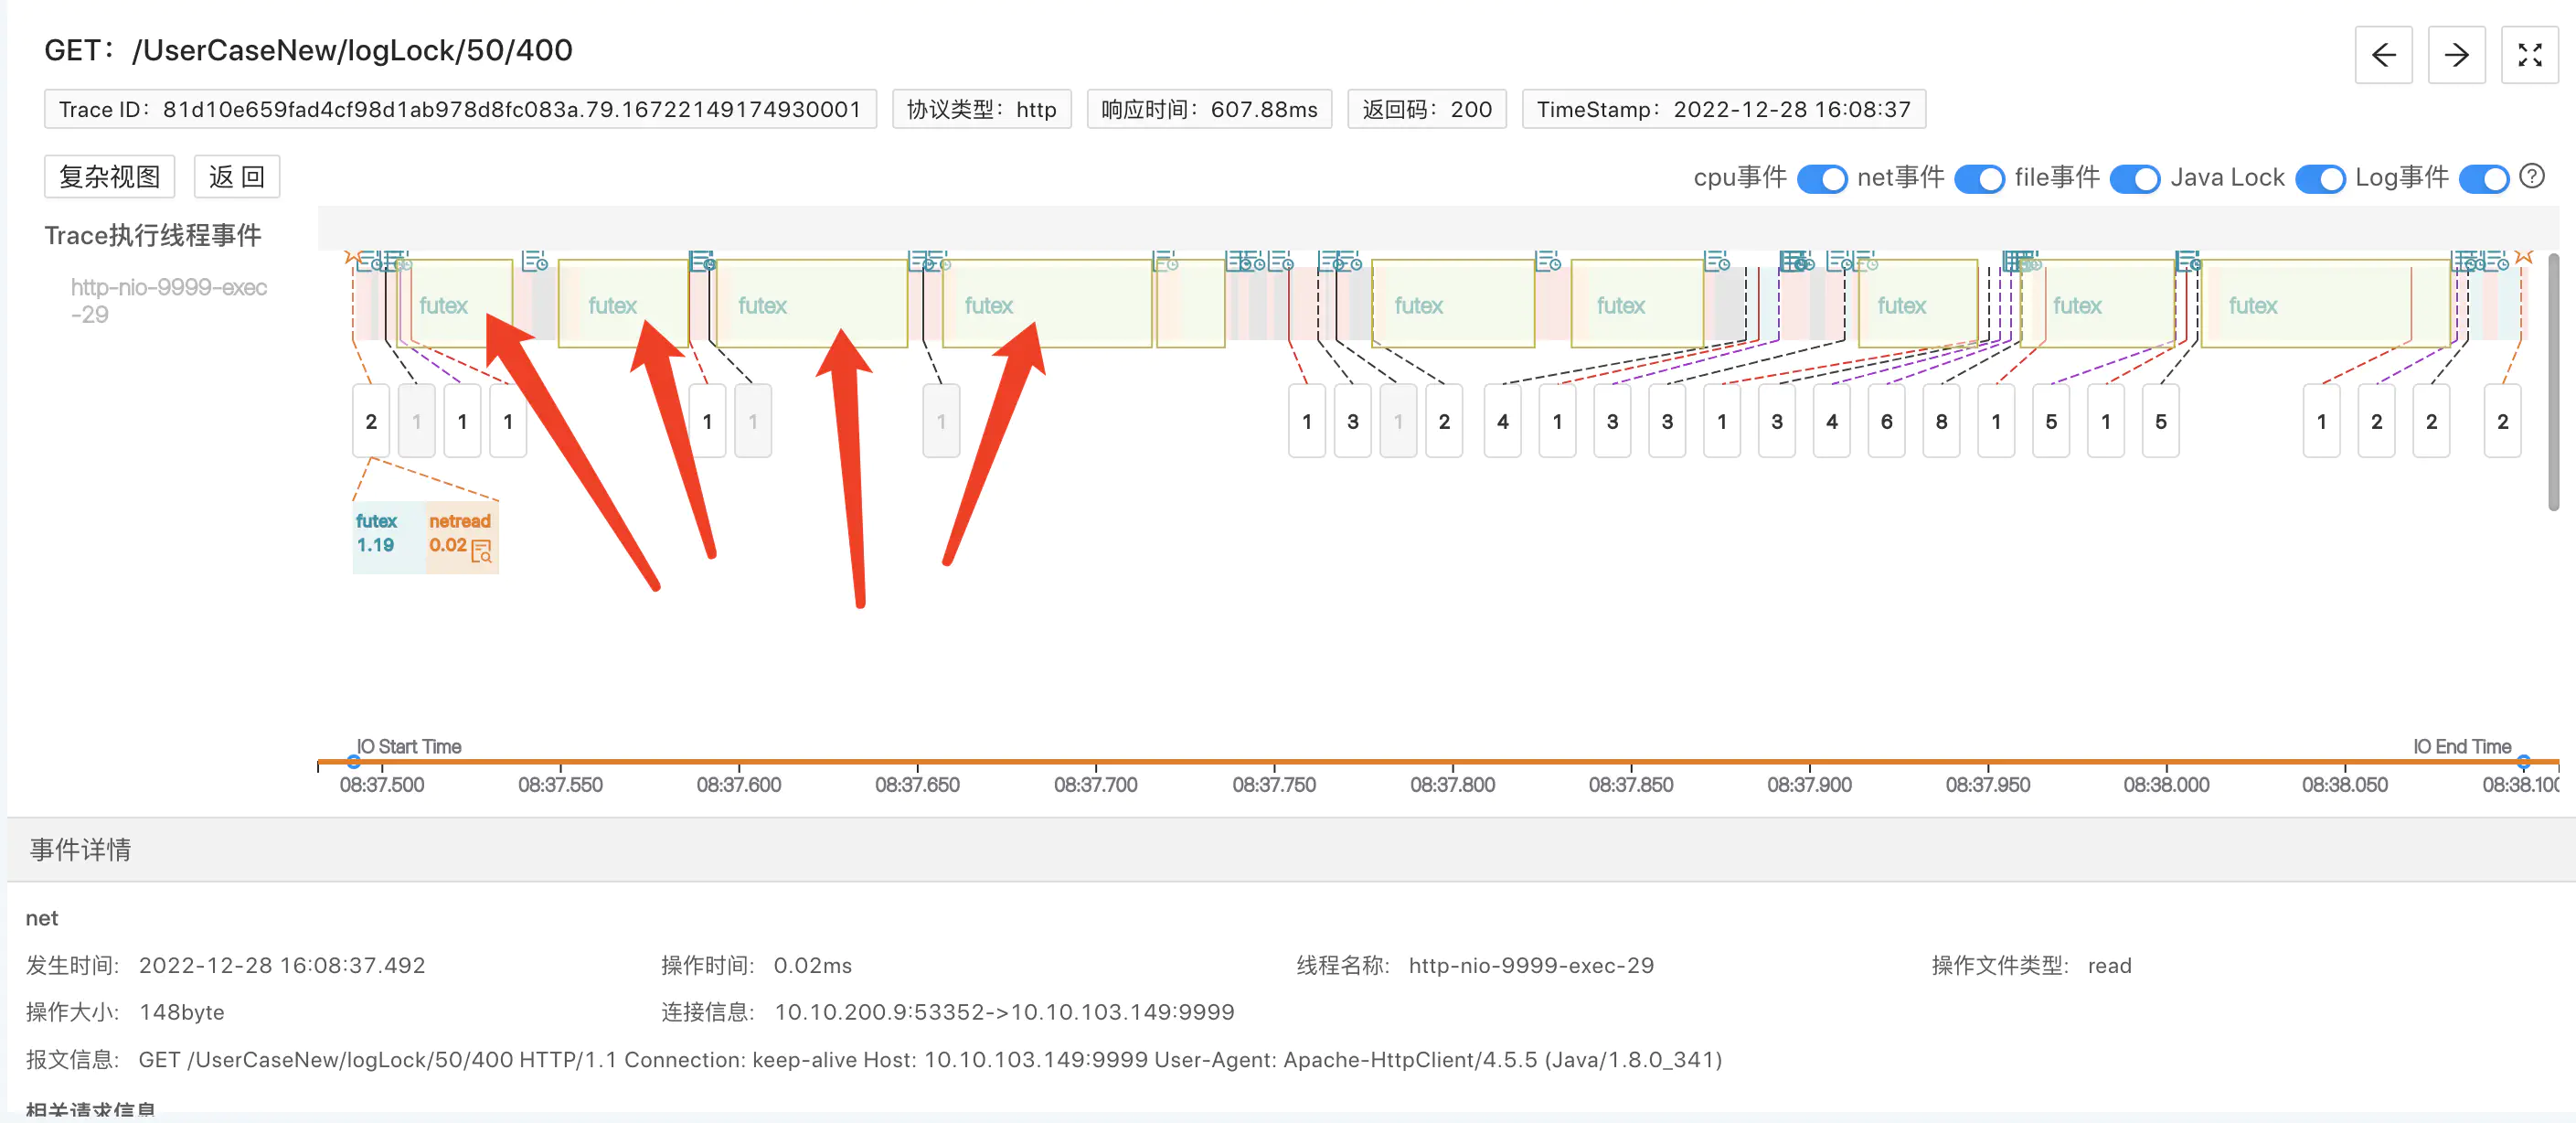This screenshot has width=2576, height=1123.
Task: Click the previous trace left arrow icon
Action: (x=2383, y=55)
